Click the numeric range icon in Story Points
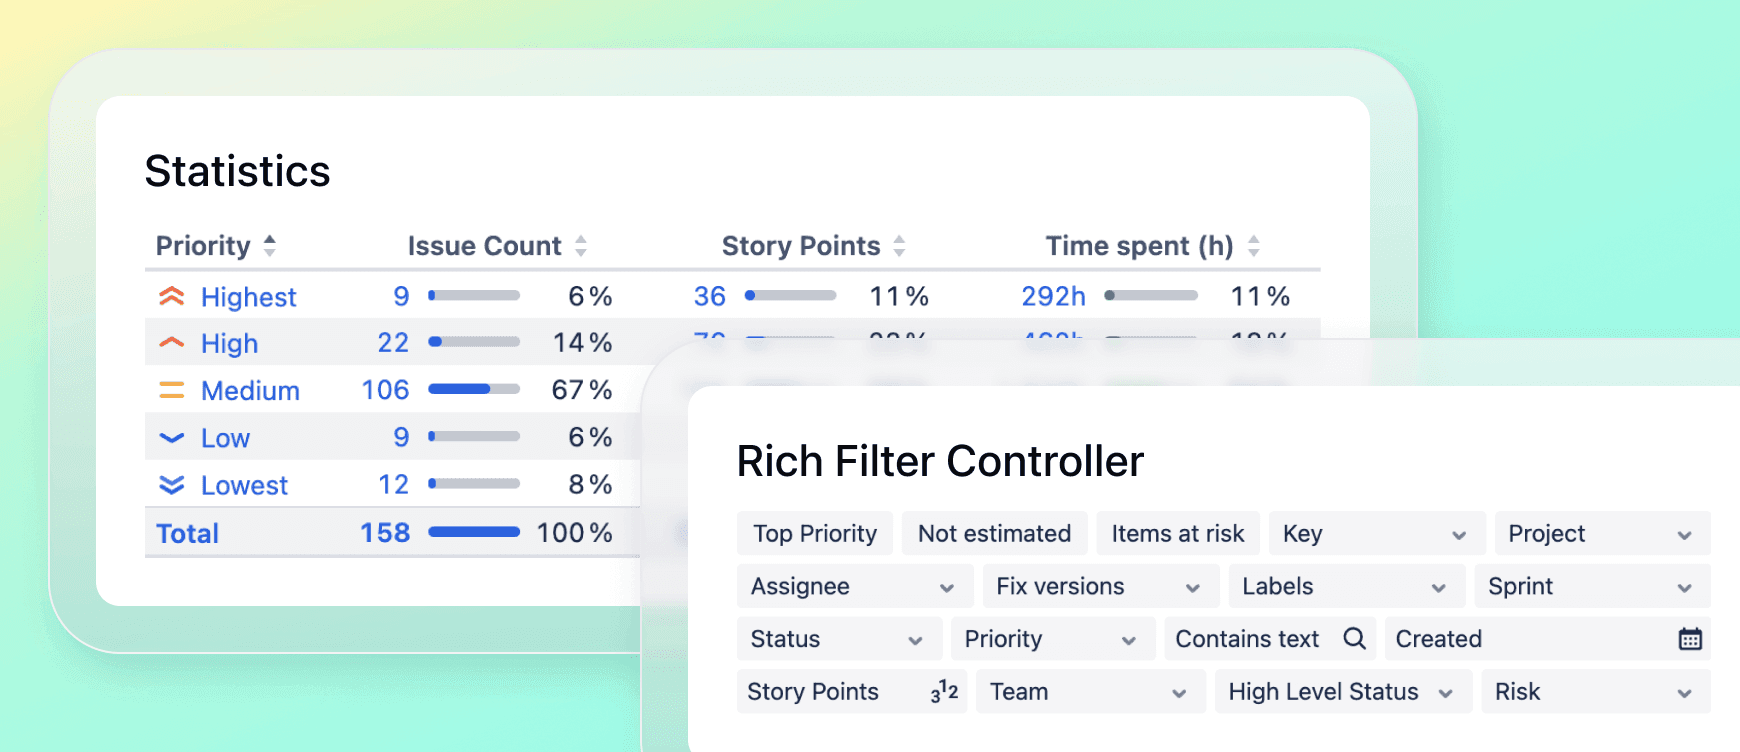1740x752 pixels. click(x=944, y=691)
